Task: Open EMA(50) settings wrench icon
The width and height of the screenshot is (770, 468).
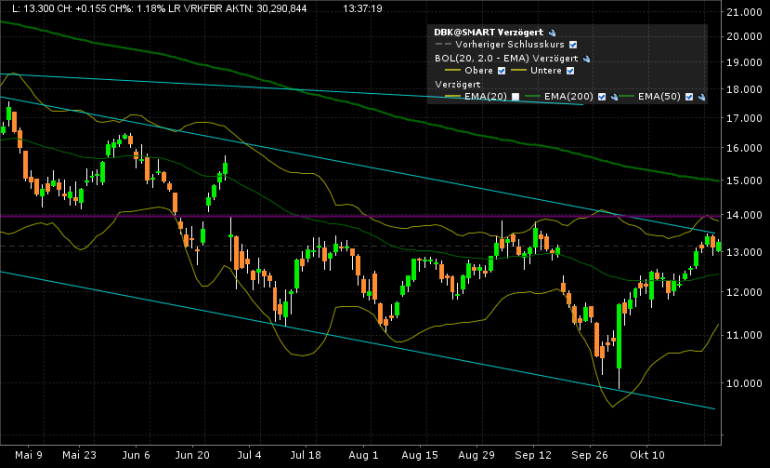Action: tap(701, 97)
